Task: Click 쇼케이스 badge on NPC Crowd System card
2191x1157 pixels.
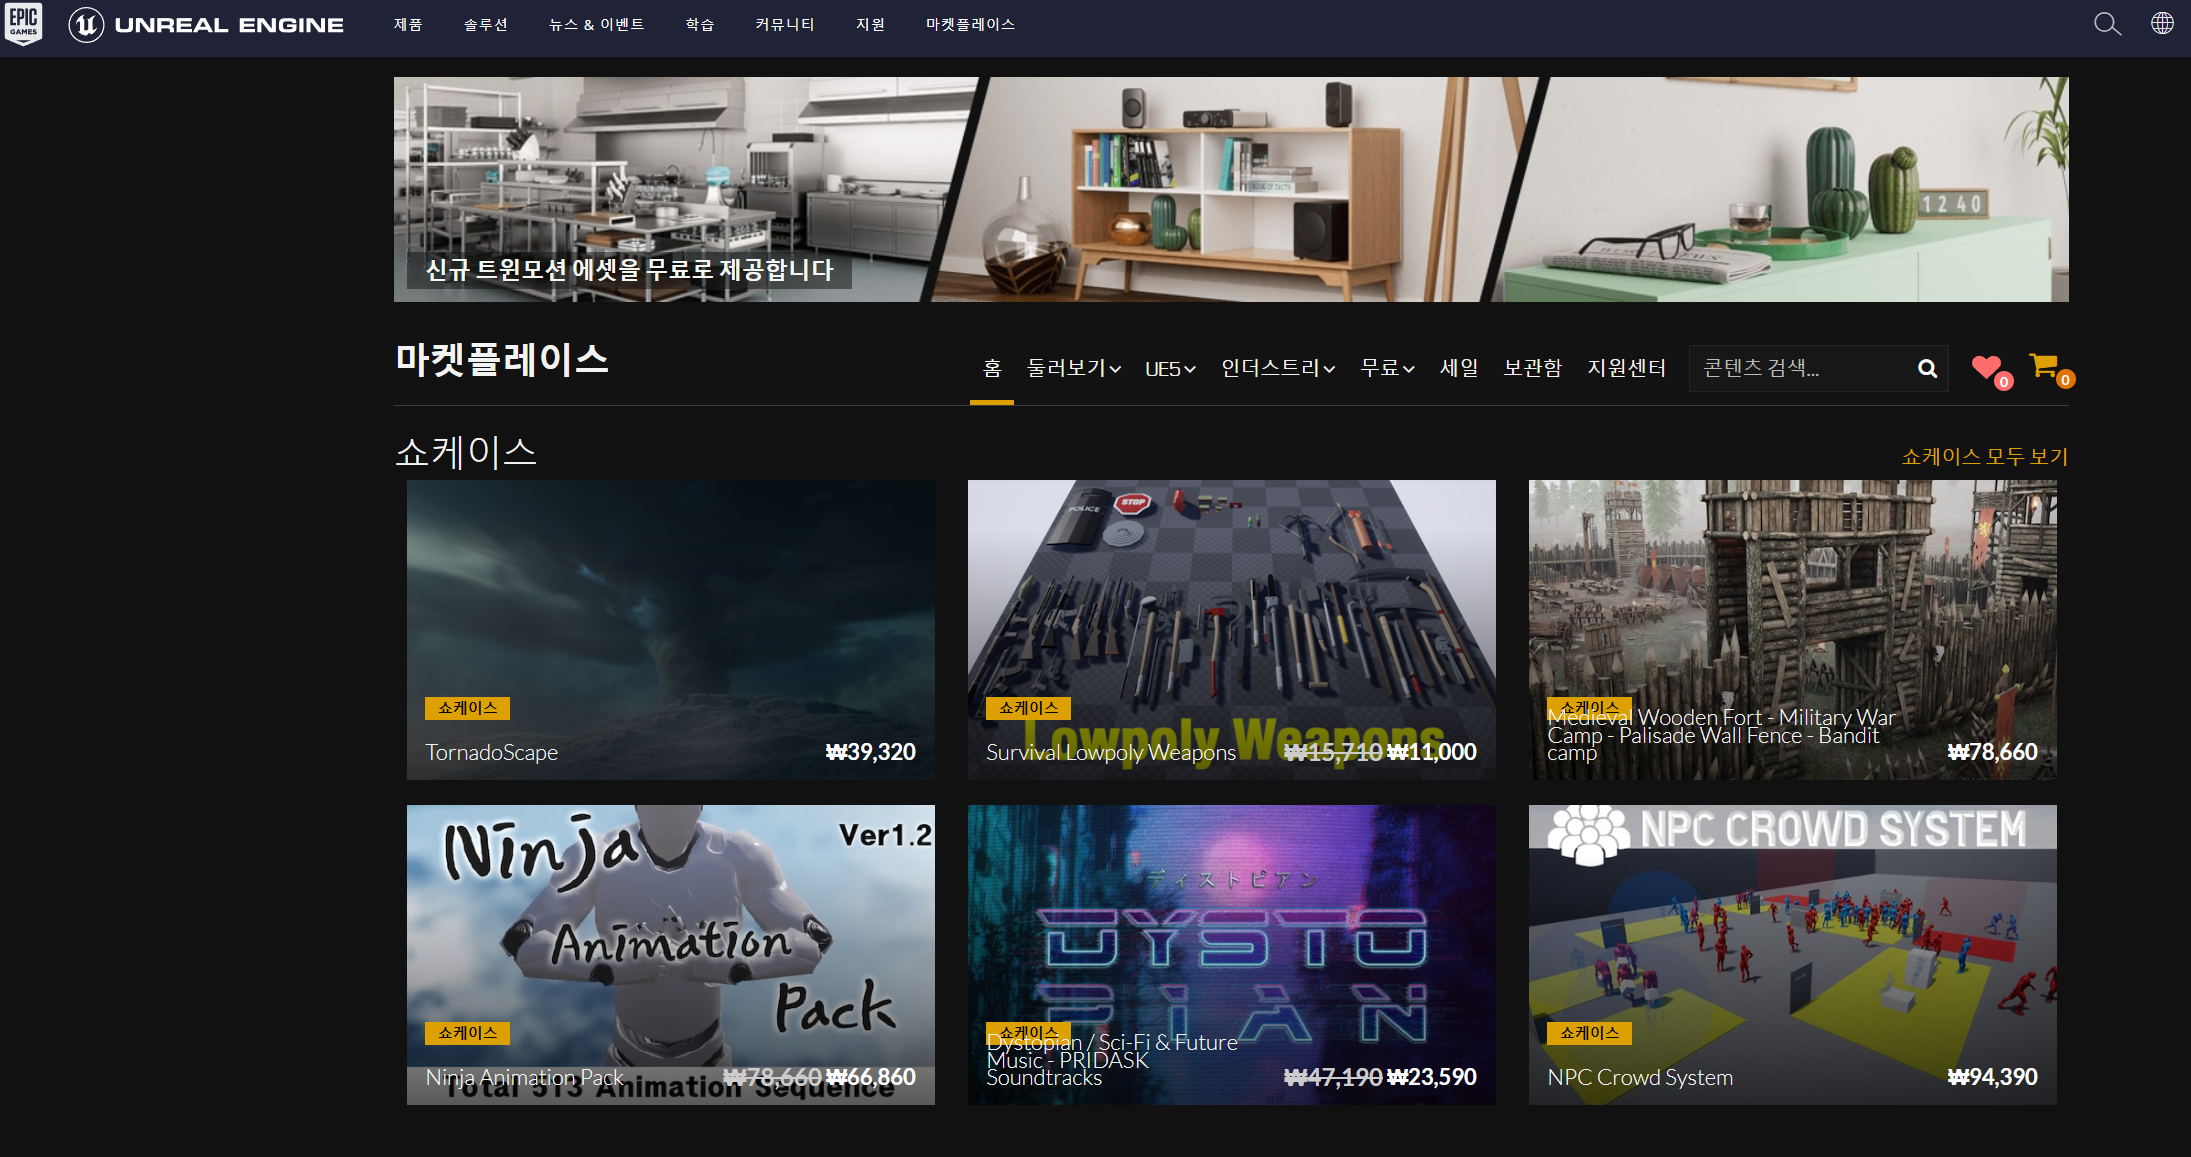Action: point(1589,1033)
